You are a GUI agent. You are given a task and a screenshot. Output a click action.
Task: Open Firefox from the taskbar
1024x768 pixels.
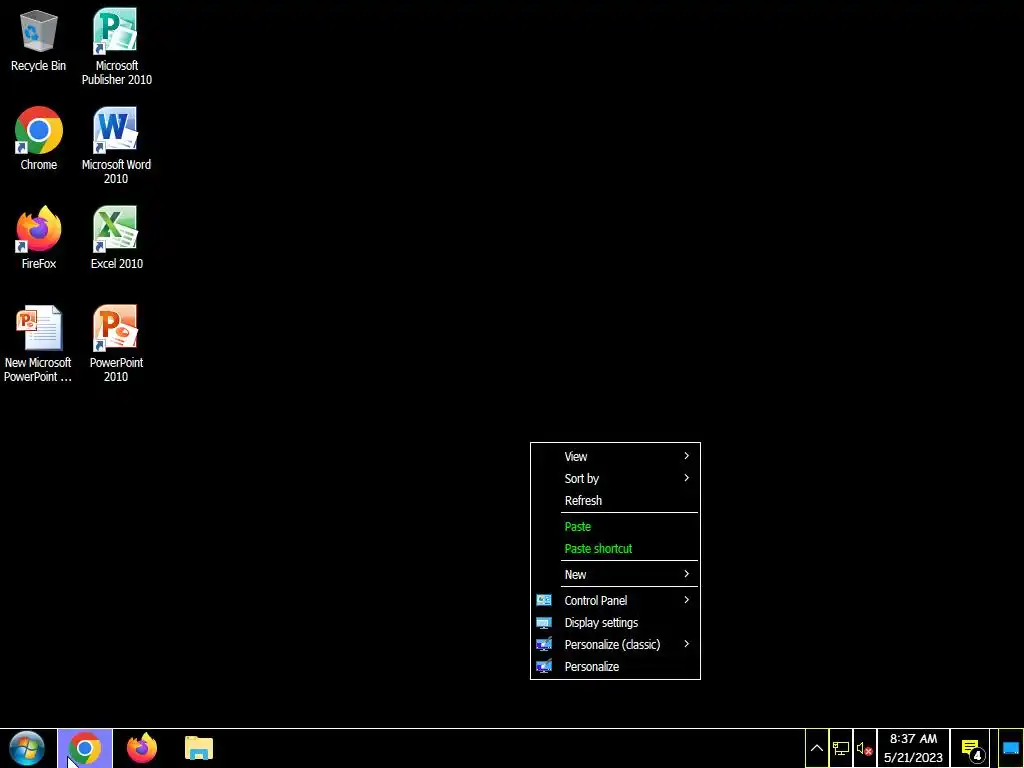142,748
